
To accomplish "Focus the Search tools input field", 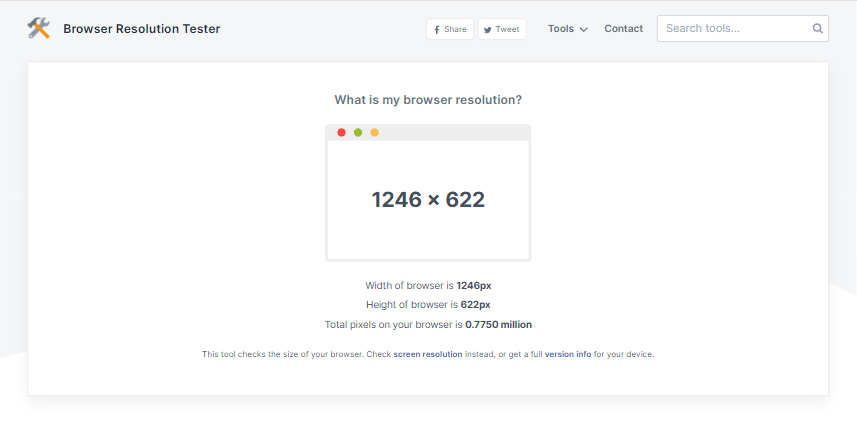I will (x=742, y=28).
